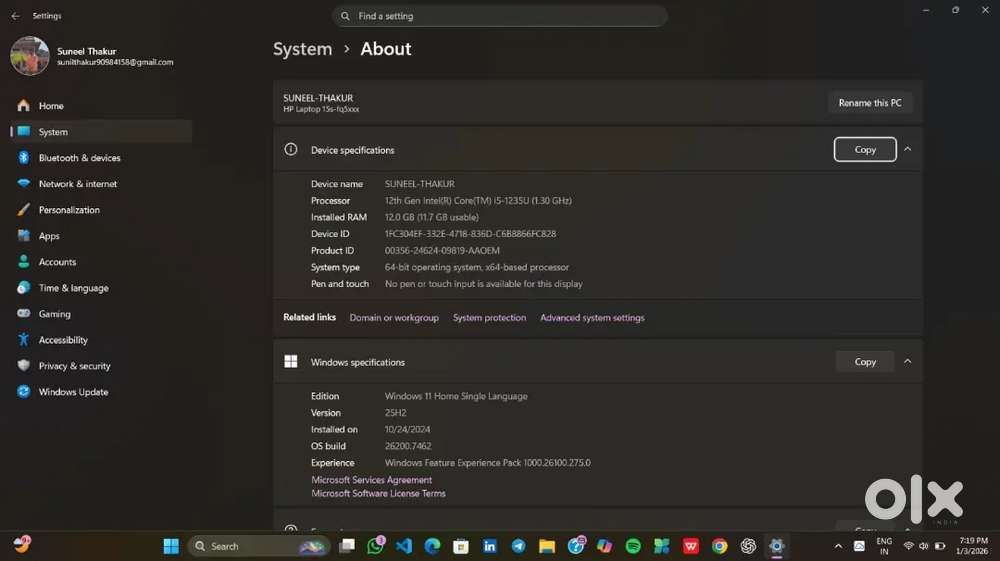The width and height of the screenshot is (1000, 561).
Task: Launch Spotify from the taskbar
Action: tap(633, 546)
